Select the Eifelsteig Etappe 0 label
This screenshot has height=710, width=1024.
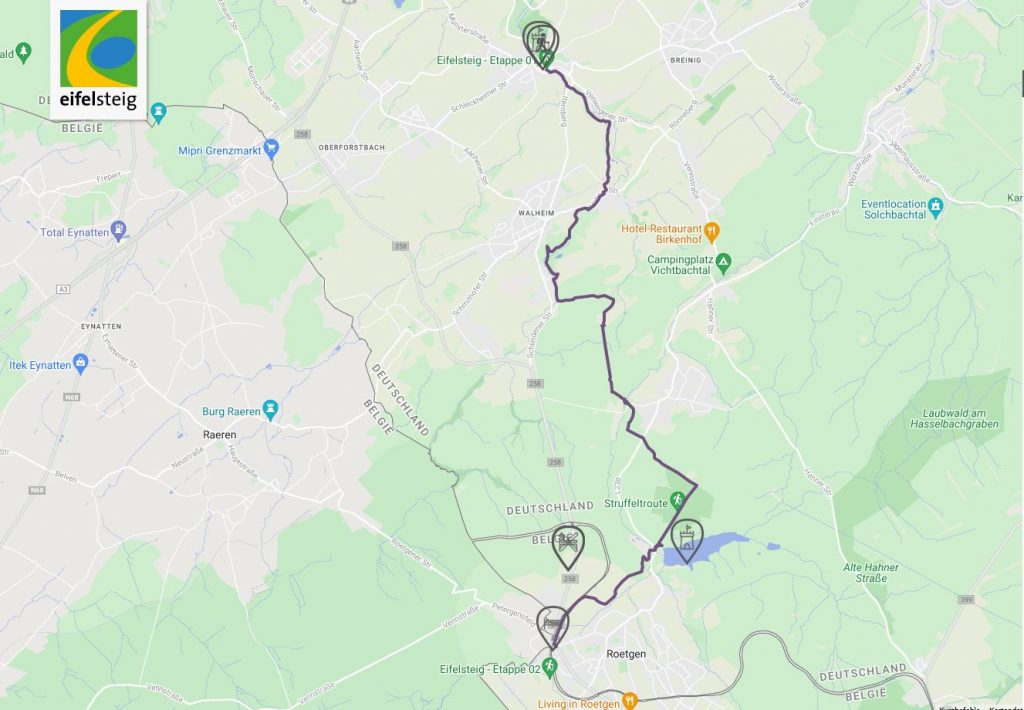(484, 60)
